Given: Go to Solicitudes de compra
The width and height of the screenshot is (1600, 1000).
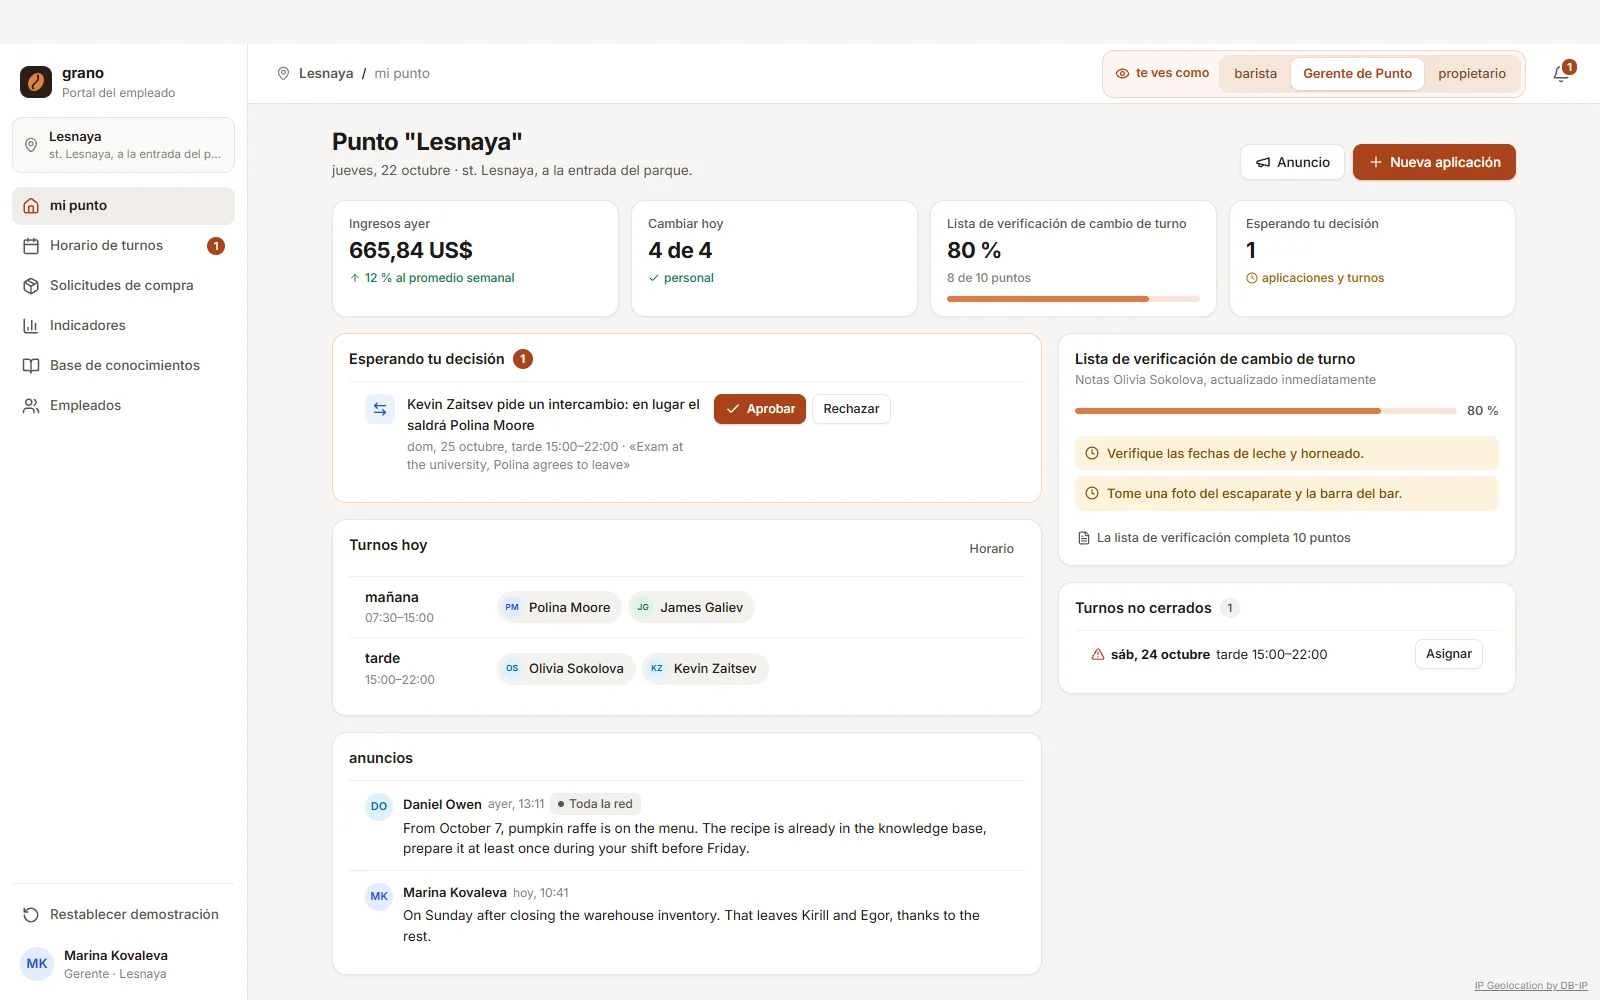Looking at the screenshot, I should pos(124,286).
